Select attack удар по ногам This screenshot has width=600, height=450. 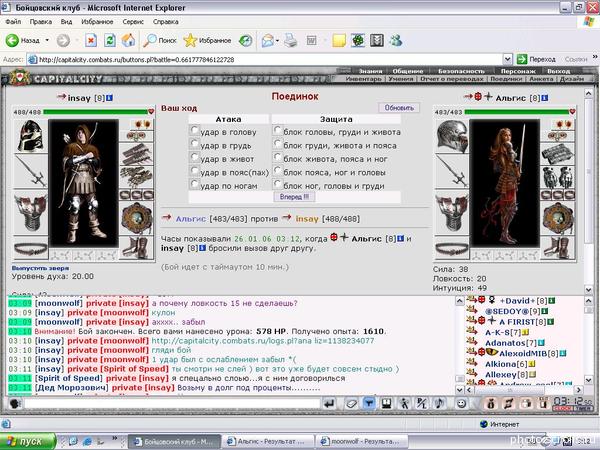coord(194,184)
